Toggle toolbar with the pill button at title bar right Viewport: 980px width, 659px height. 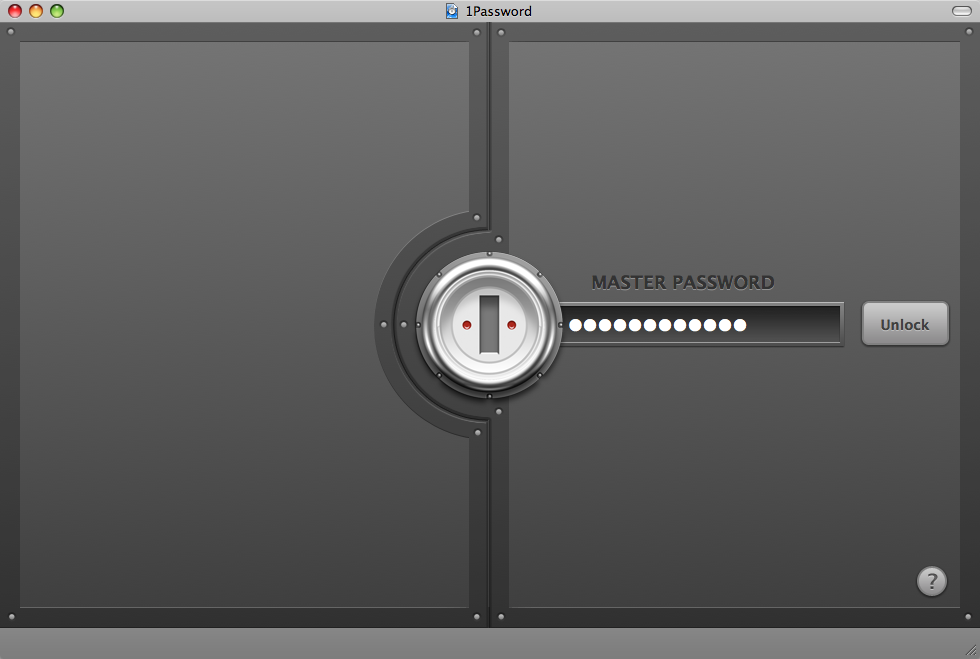(961, 11)
